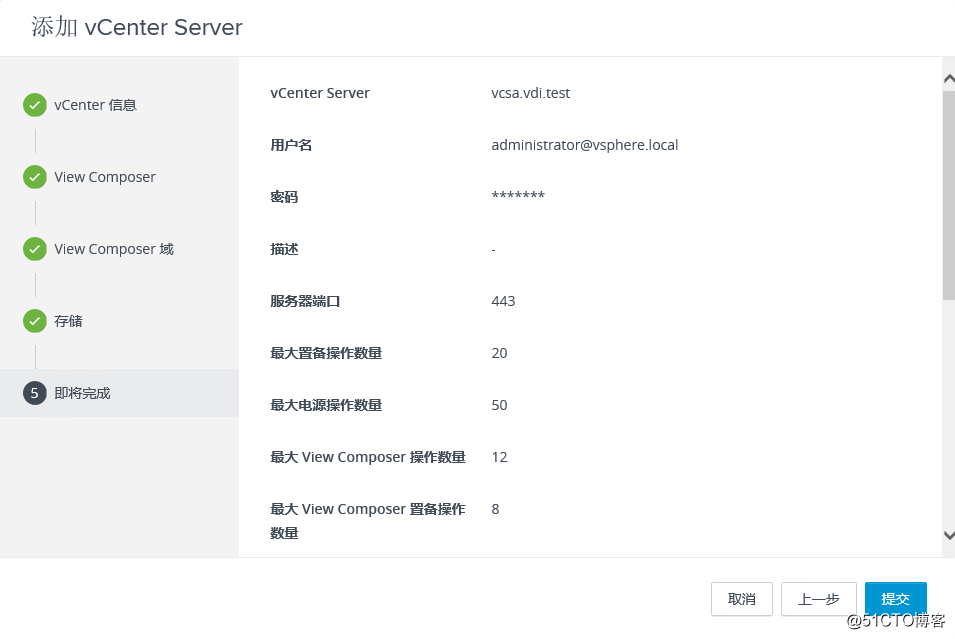The height and width of the screenshot is (639, 955).
Task: Click the 服务器端口 label
Action: point(305,301)
